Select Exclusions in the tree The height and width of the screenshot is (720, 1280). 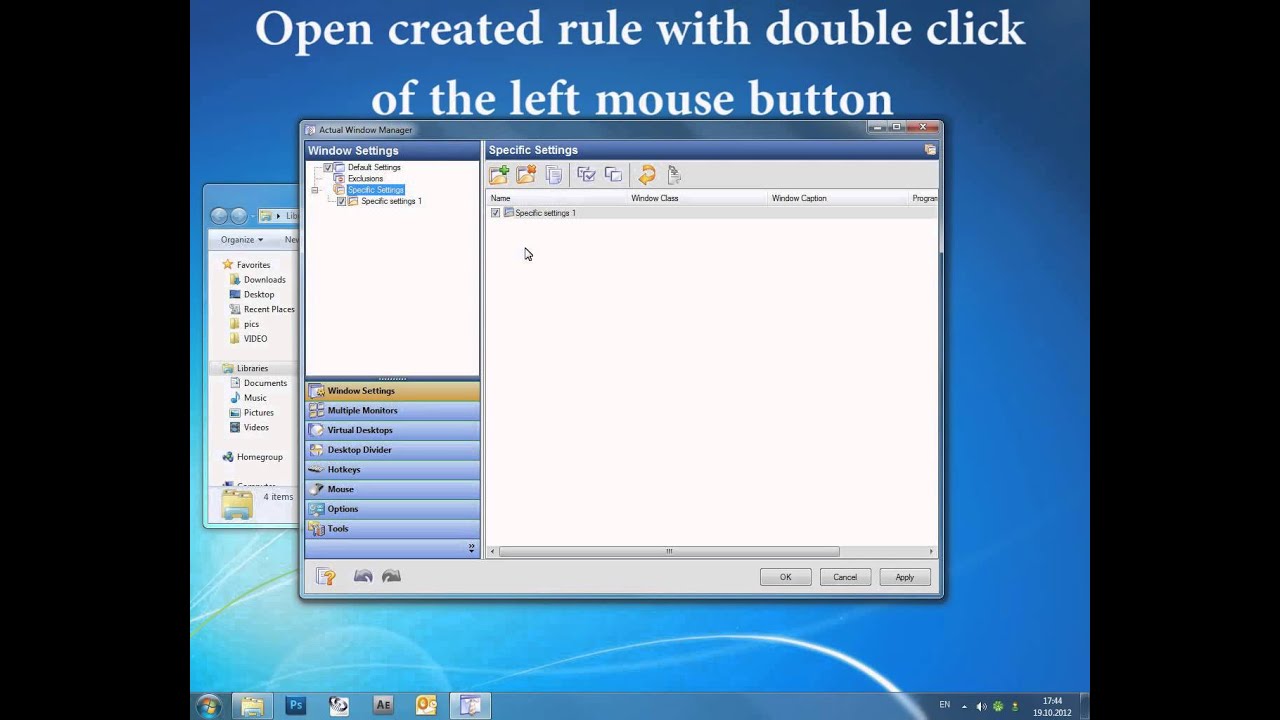tap(365, 178)
